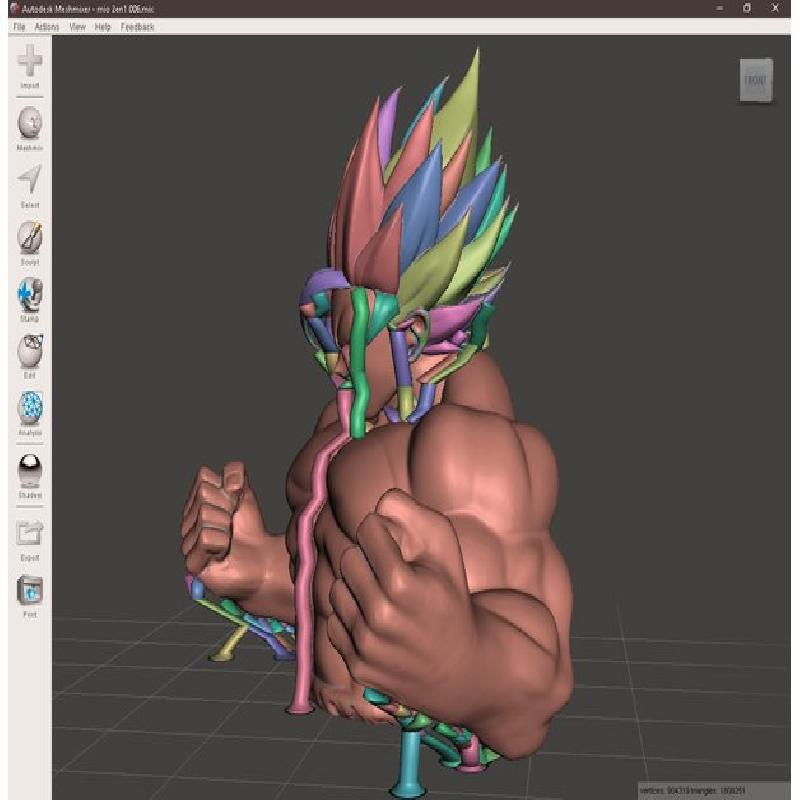This screenshot has width=800, height=800.
Task: Close the Meshmixer window
Action: [x=775, y=8]
